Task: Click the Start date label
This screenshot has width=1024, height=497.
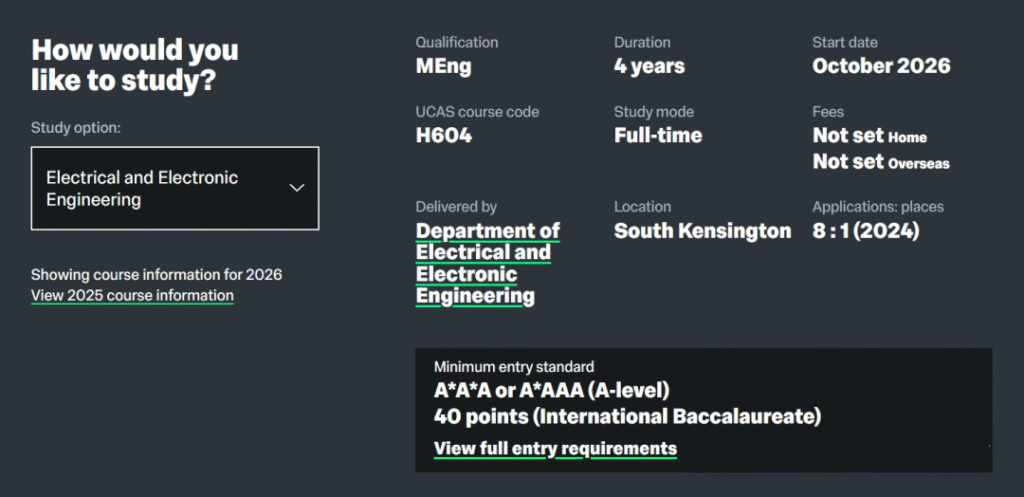Action: 844,42
